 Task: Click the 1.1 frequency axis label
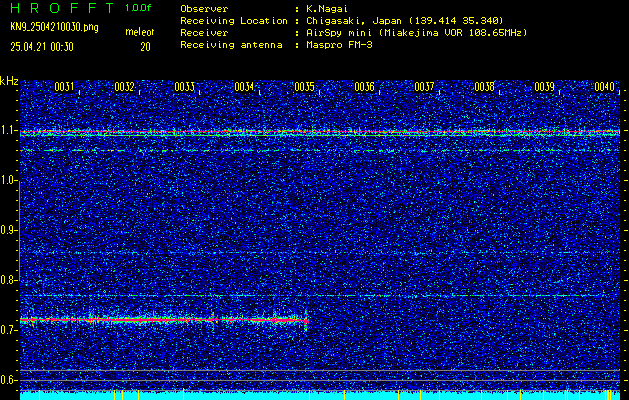8,131
